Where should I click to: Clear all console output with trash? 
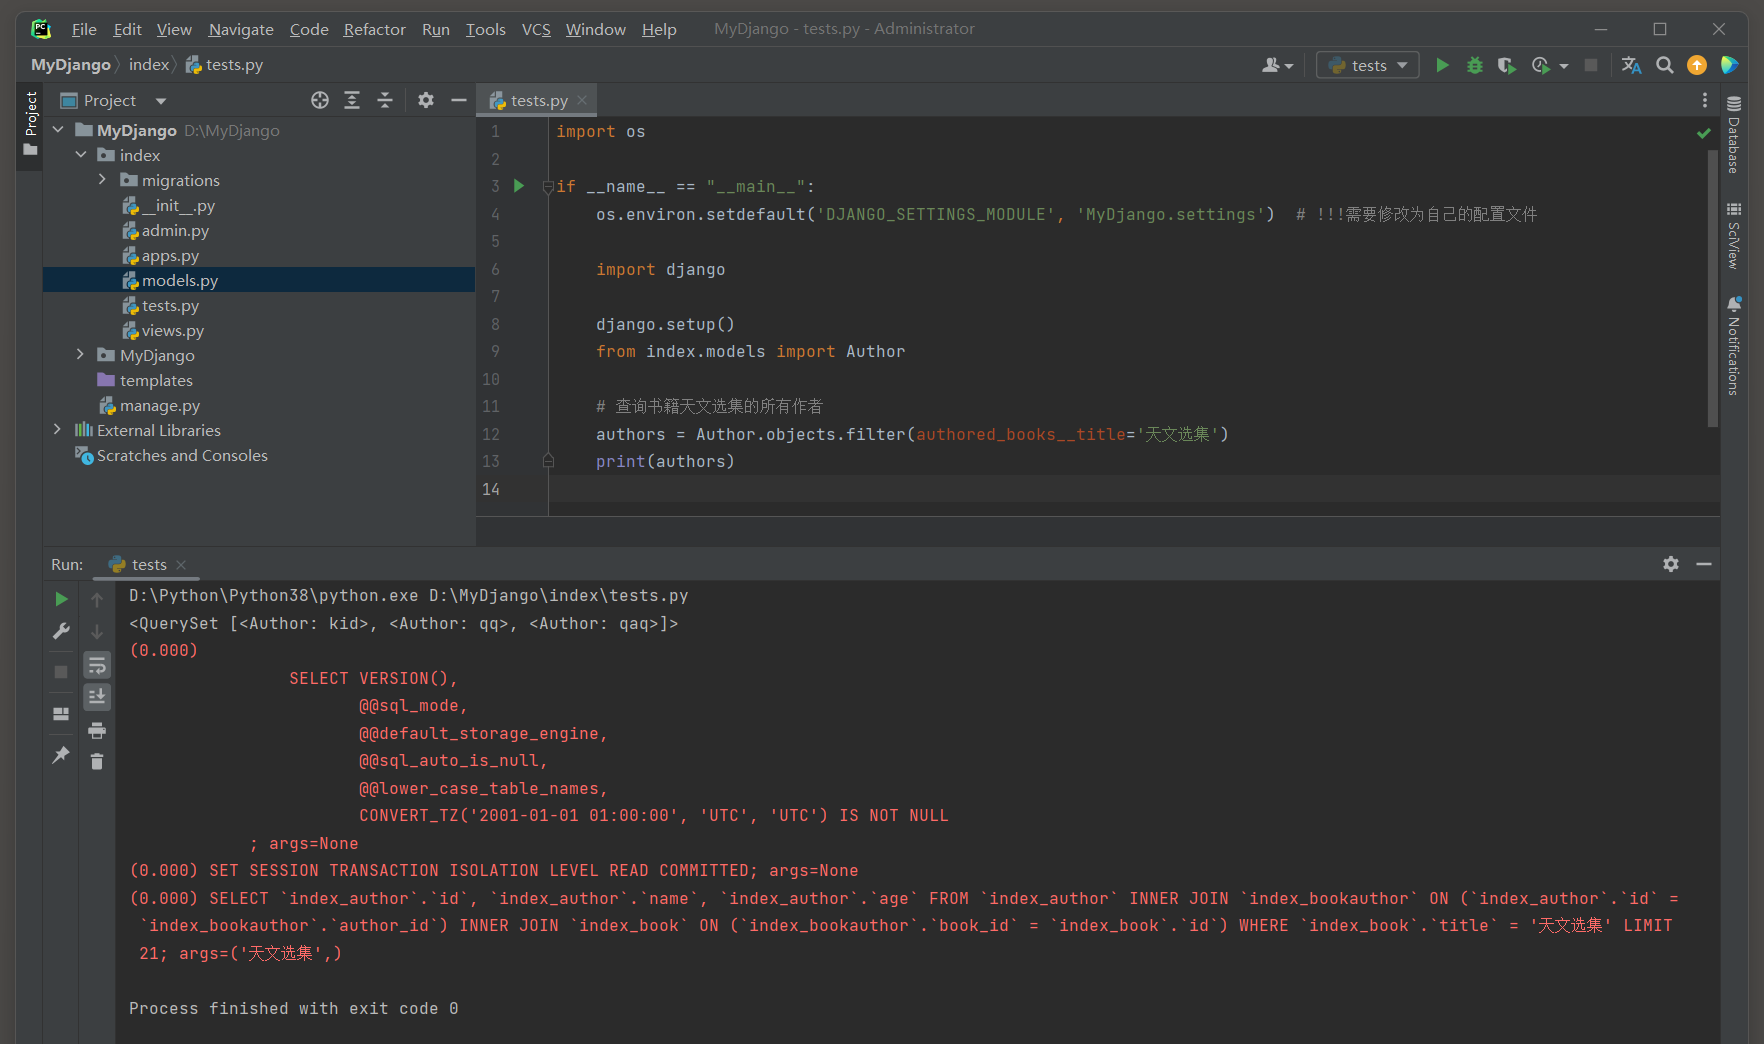[x=97, y=762]
